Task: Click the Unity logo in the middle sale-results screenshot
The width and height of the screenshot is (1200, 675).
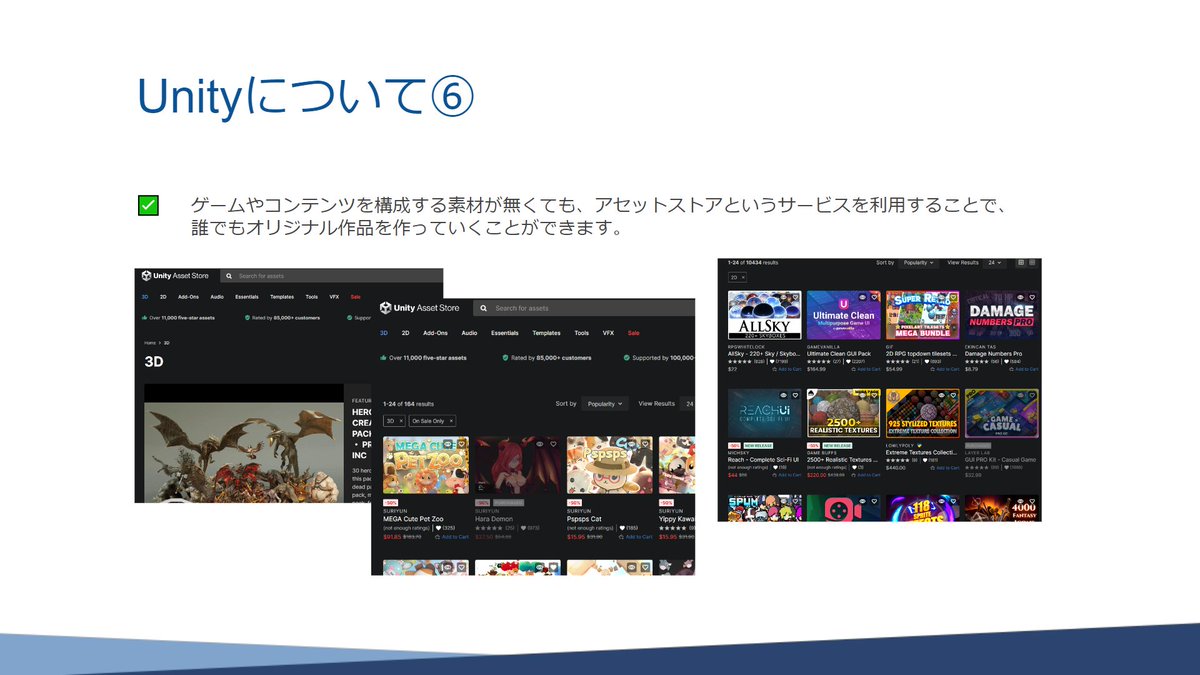Action: coord(386,308)
